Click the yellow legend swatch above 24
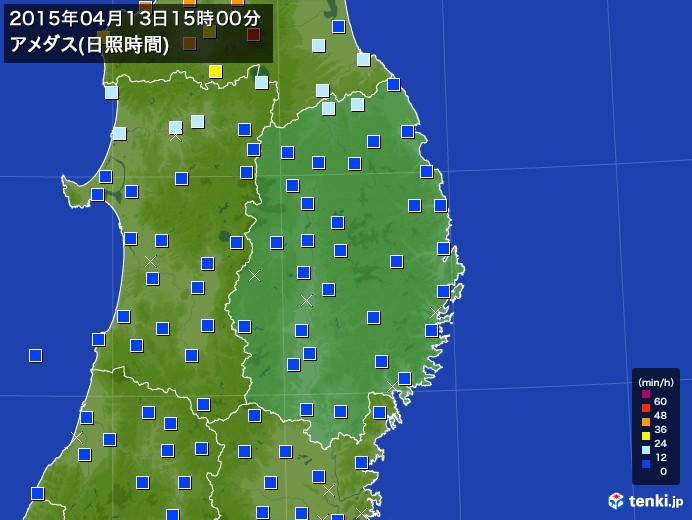 click(x=646, y=436)
